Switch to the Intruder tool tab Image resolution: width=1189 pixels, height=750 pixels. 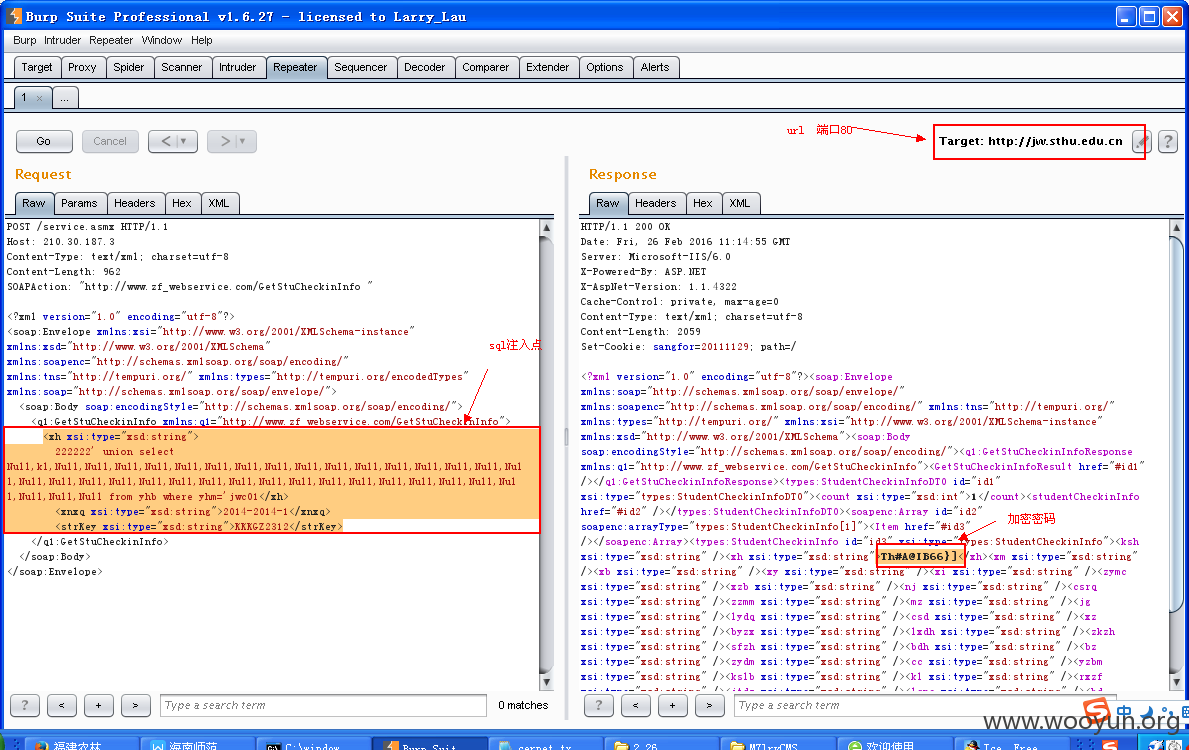[237, 67]
